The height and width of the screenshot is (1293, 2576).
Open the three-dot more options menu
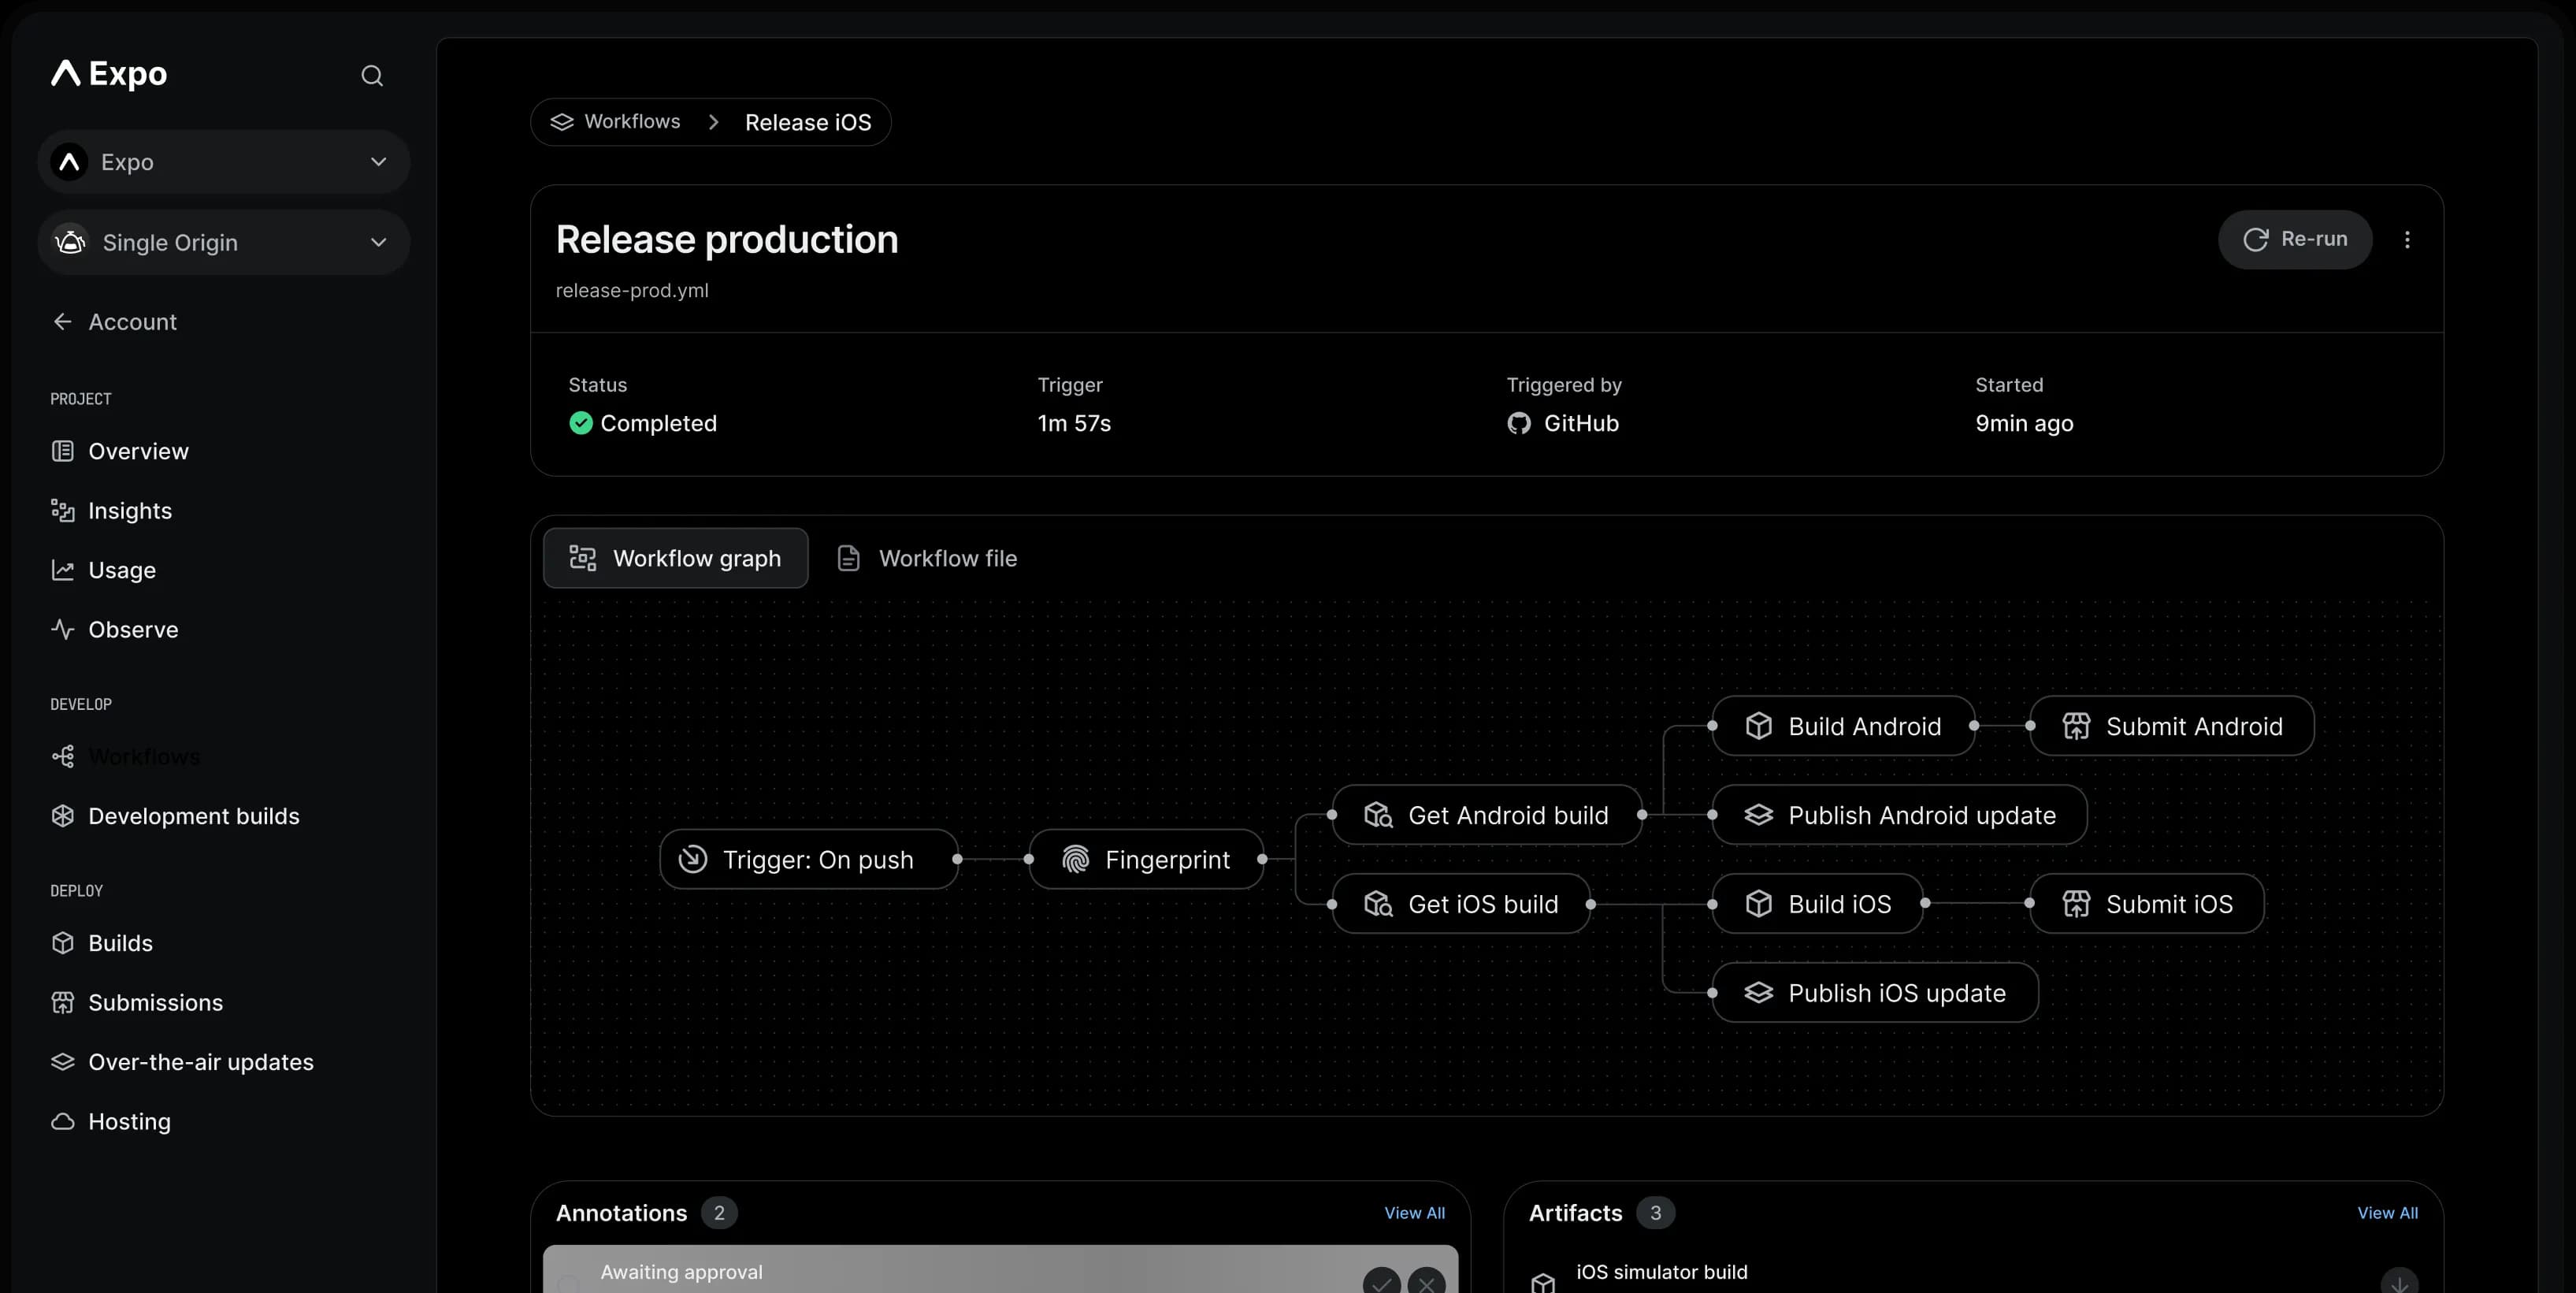(x=2407, y=240)
